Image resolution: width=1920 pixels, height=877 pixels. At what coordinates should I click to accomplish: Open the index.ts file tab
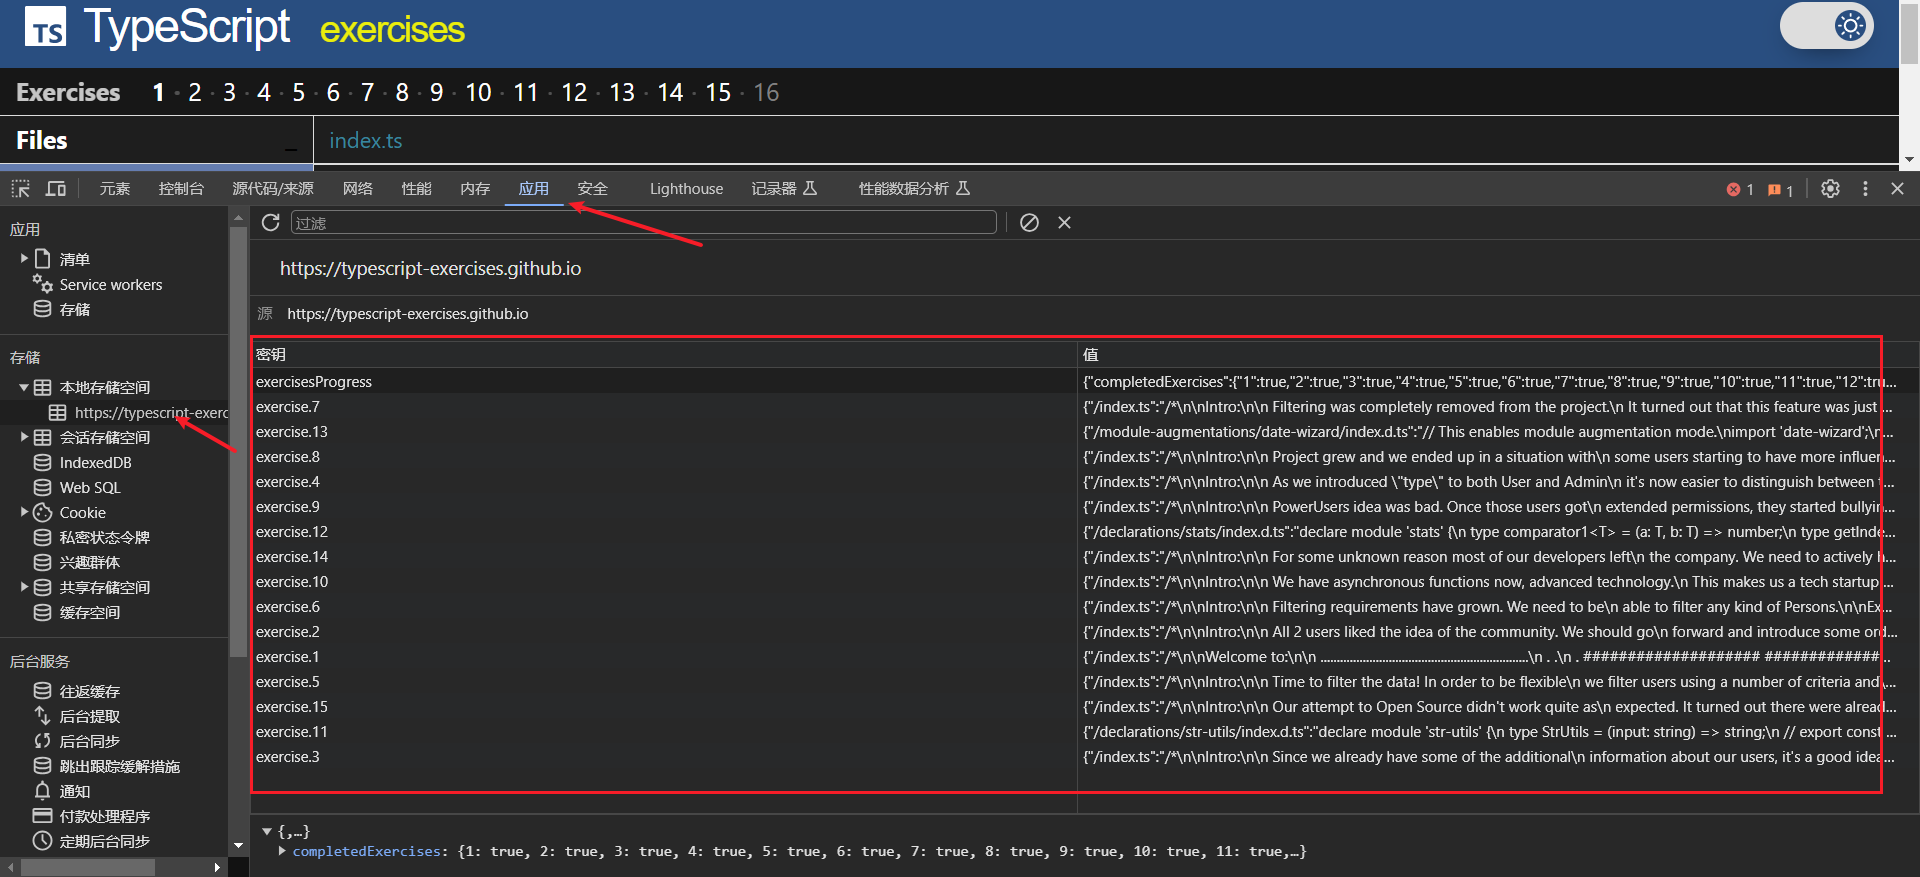point(366,141)
